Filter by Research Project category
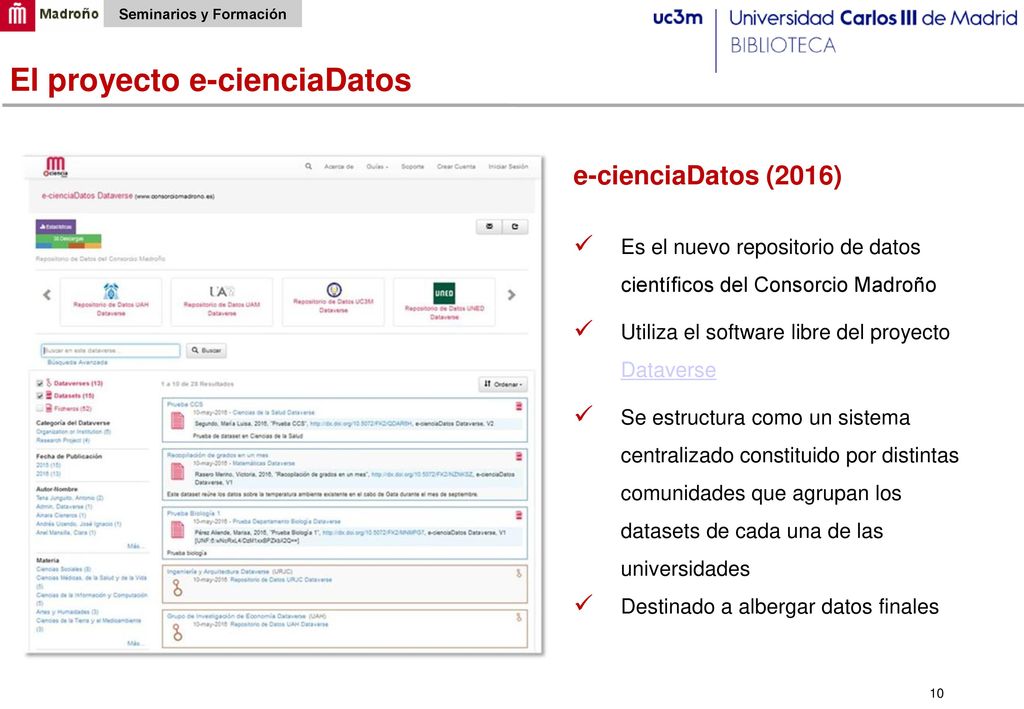The height and width of the screenshot is (709, 1024). (63, 440)
